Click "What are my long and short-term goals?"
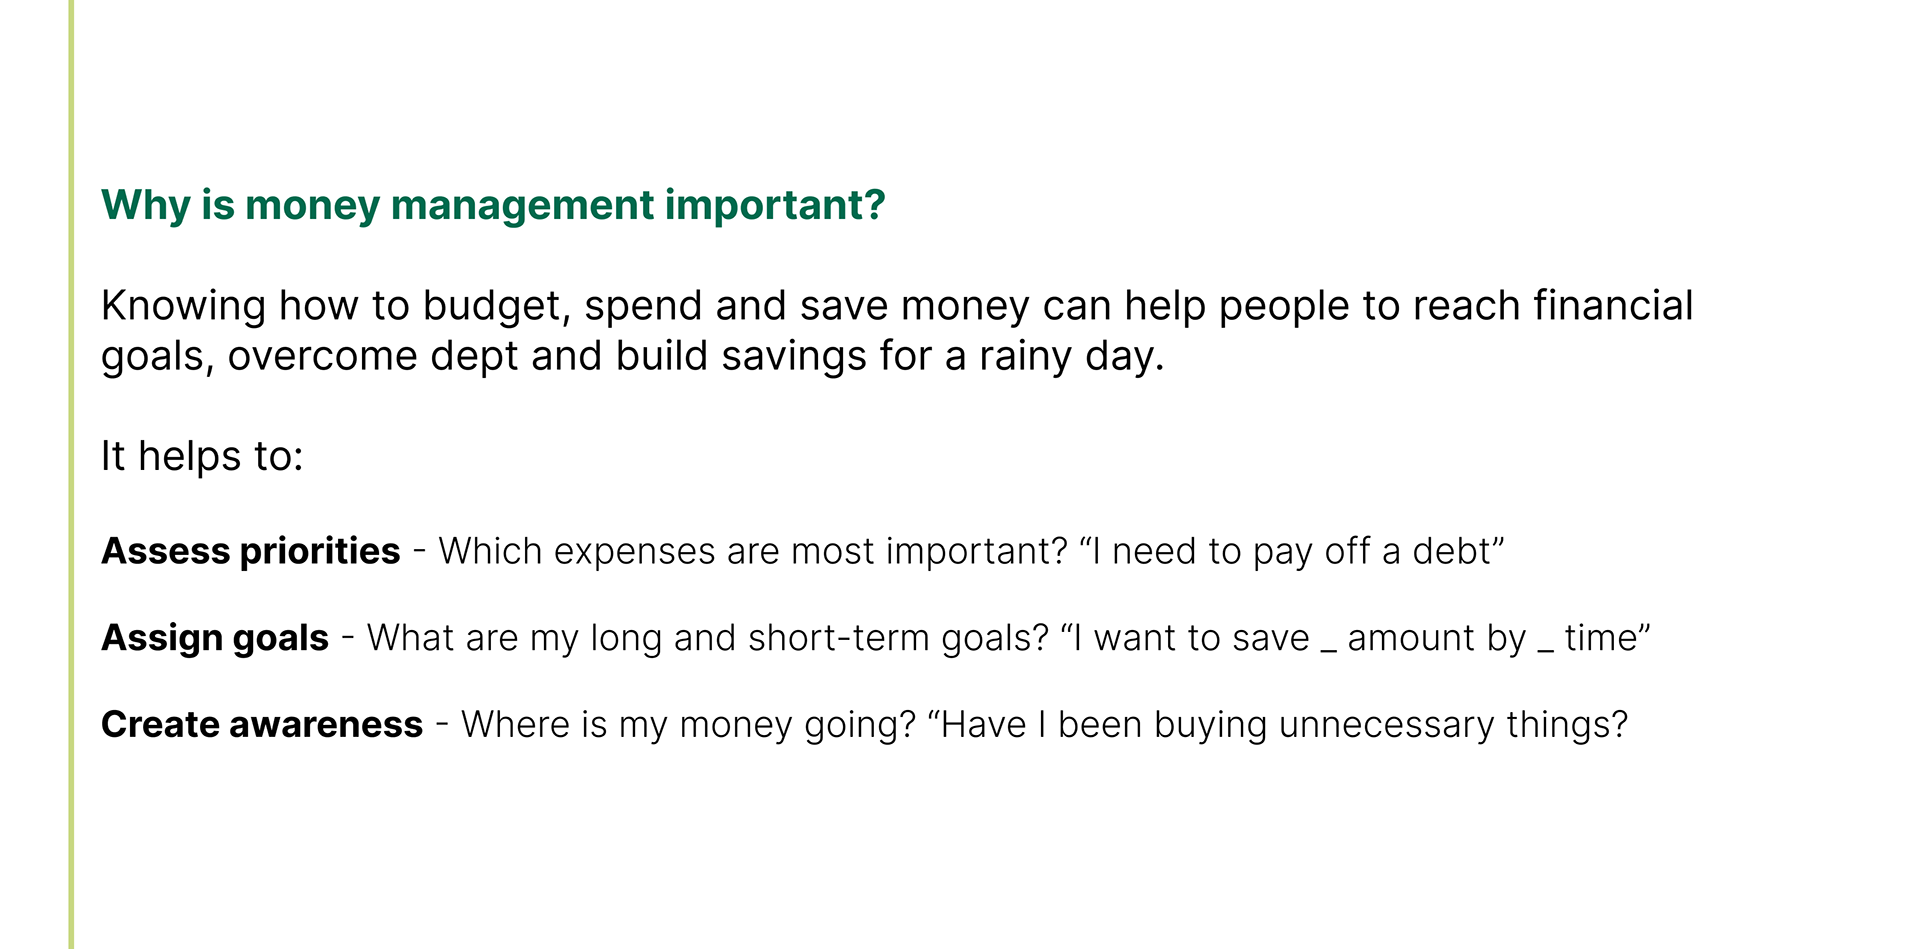The image size is (1920, 949). (x=707, y=638)
